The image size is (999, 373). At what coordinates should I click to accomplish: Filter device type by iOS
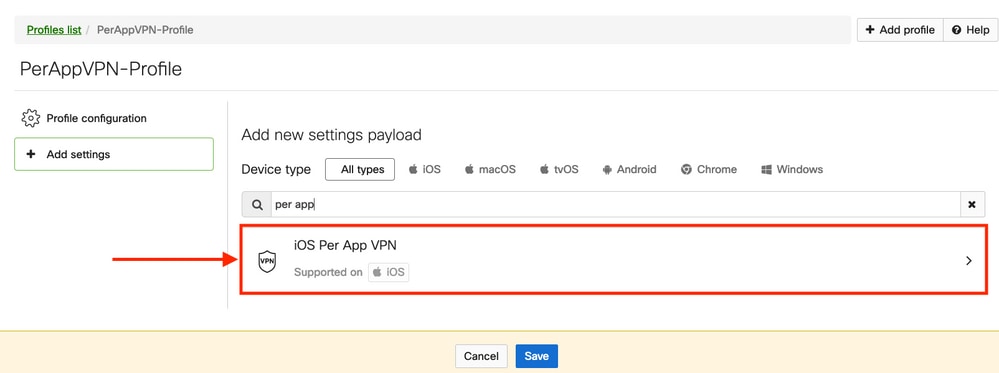(424, 170)
